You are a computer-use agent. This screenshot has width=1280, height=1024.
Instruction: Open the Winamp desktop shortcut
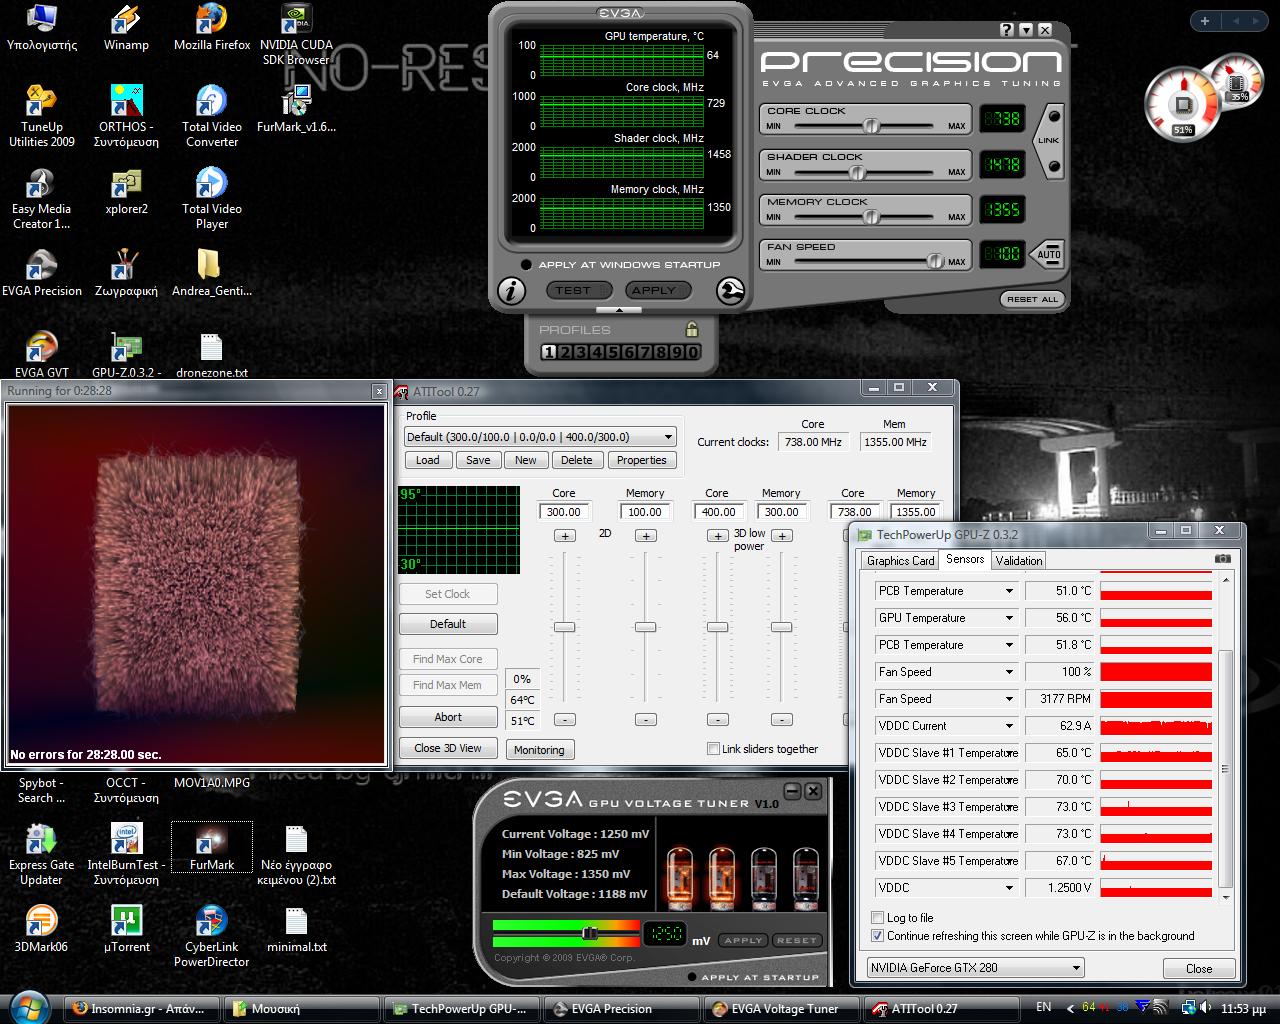[126, 28]
